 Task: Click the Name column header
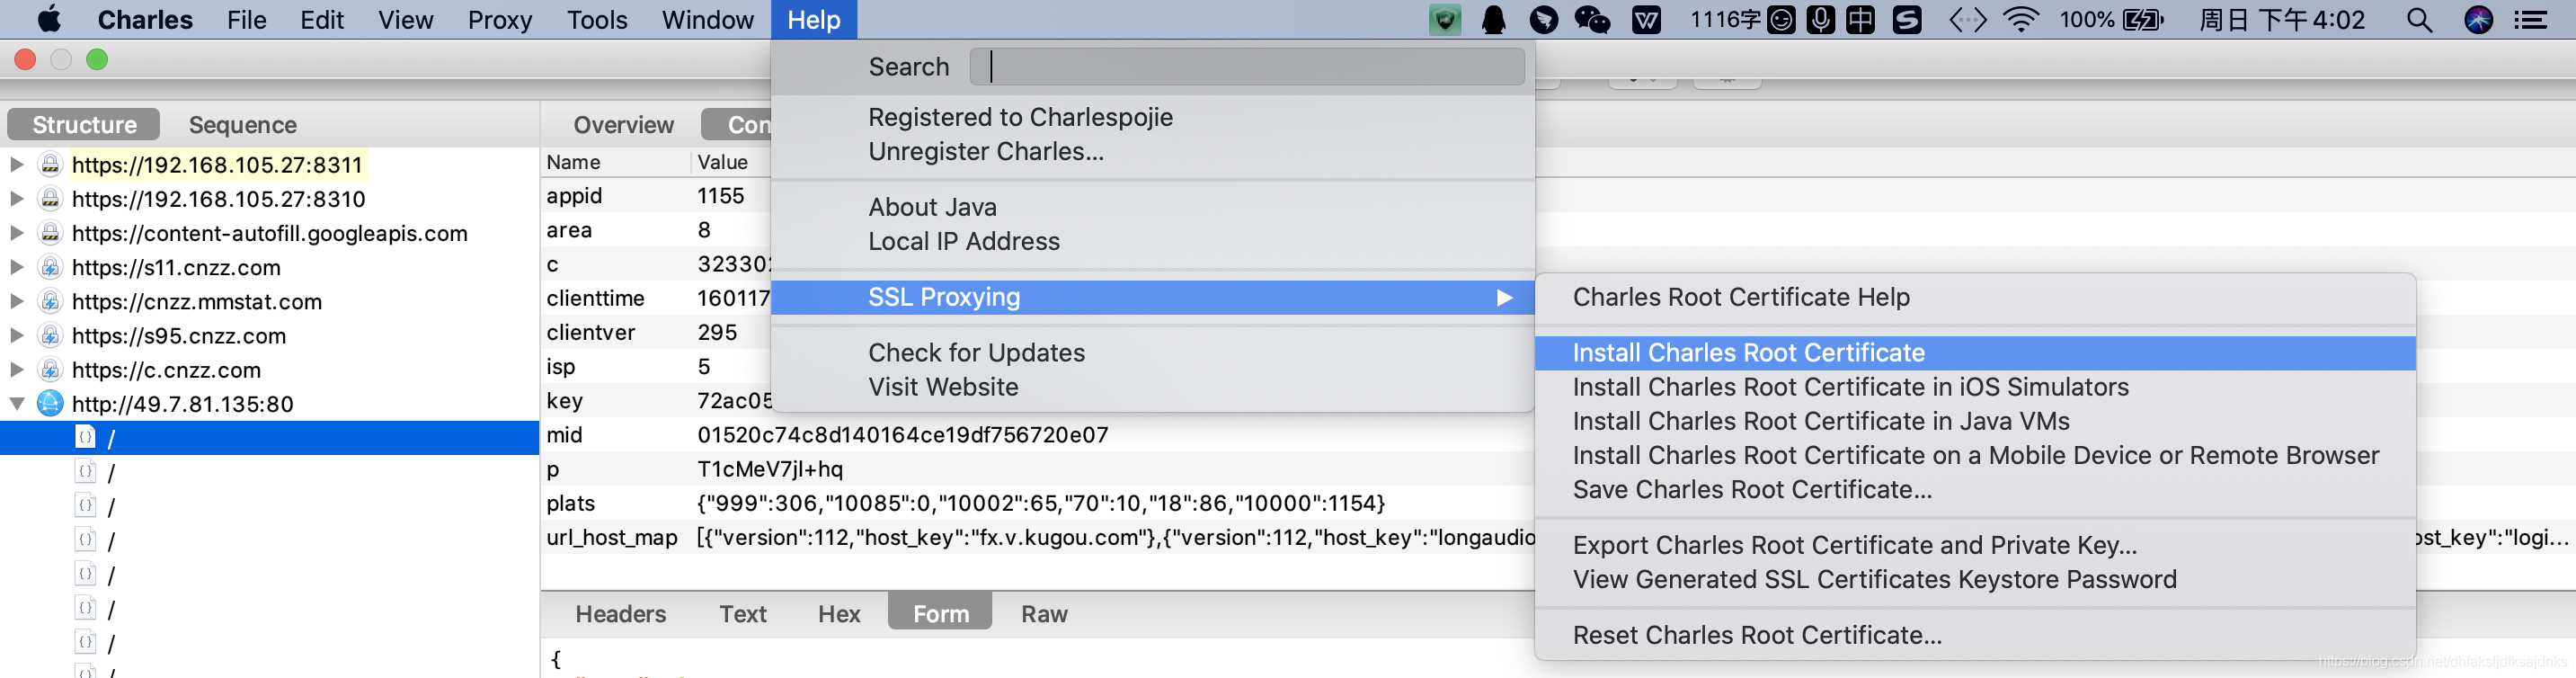(x=616, y=162)
